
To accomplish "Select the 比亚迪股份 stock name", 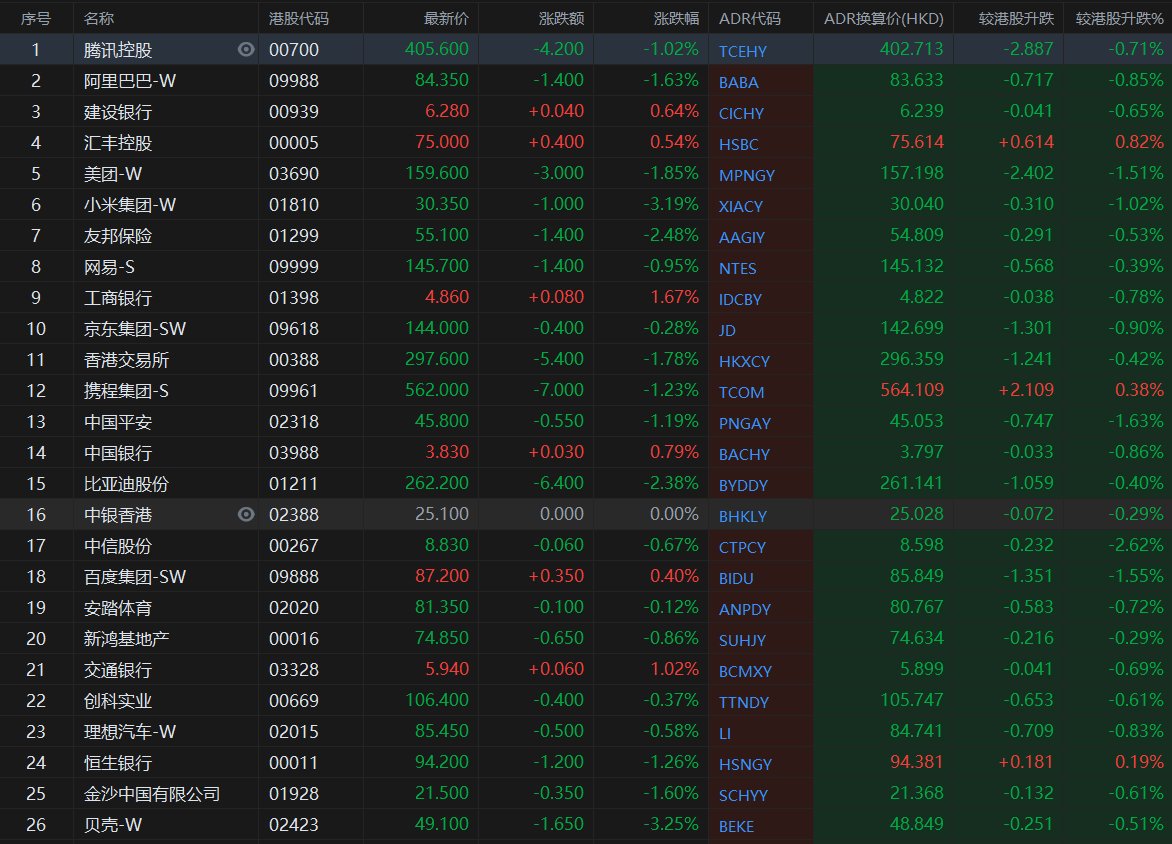I will (126, 484).
